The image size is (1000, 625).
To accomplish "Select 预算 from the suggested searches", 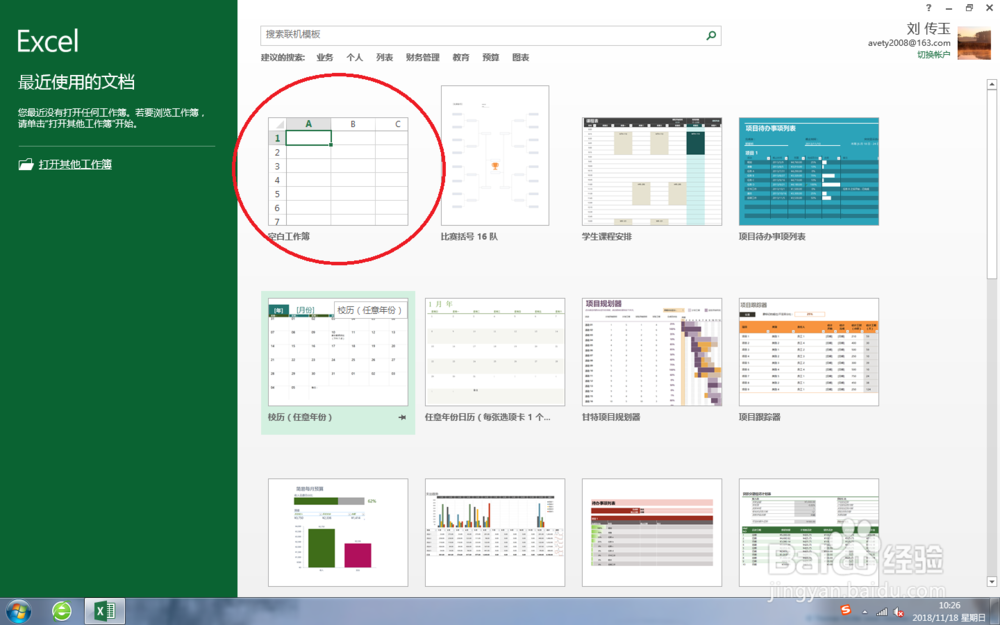I will [491, 57].
